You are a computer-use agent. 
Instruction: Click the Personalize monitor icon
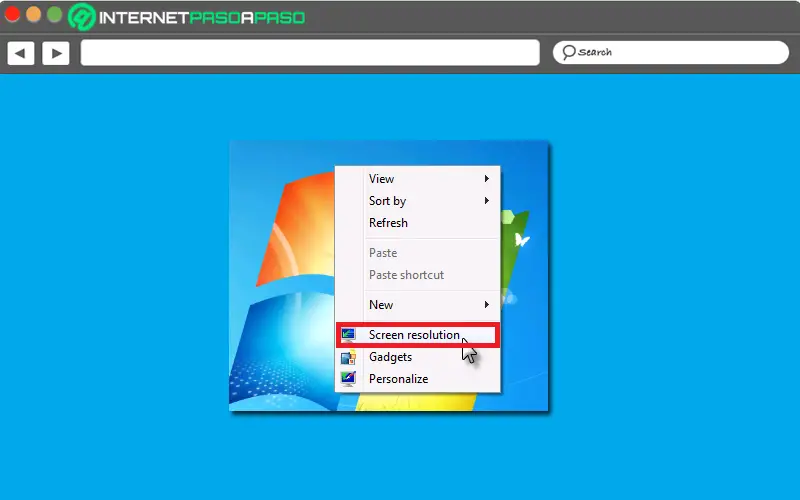348,379
